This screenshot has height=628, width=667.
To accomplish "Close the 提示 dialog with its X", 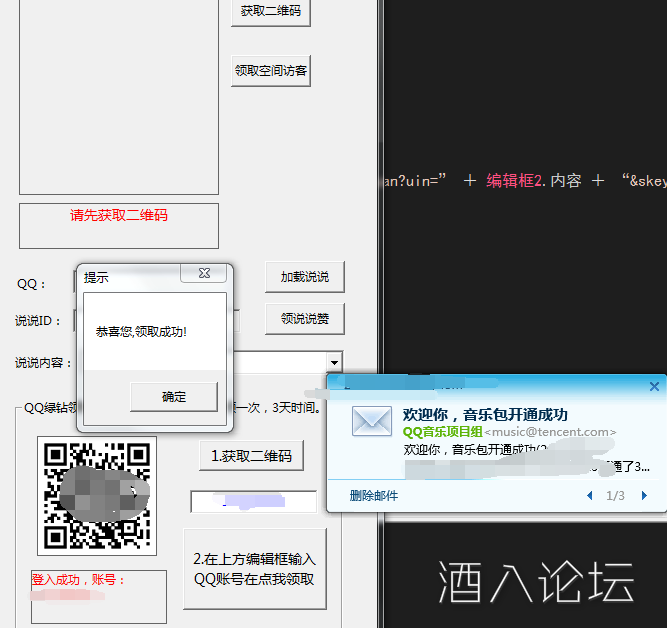I will (x=204, y=273).
